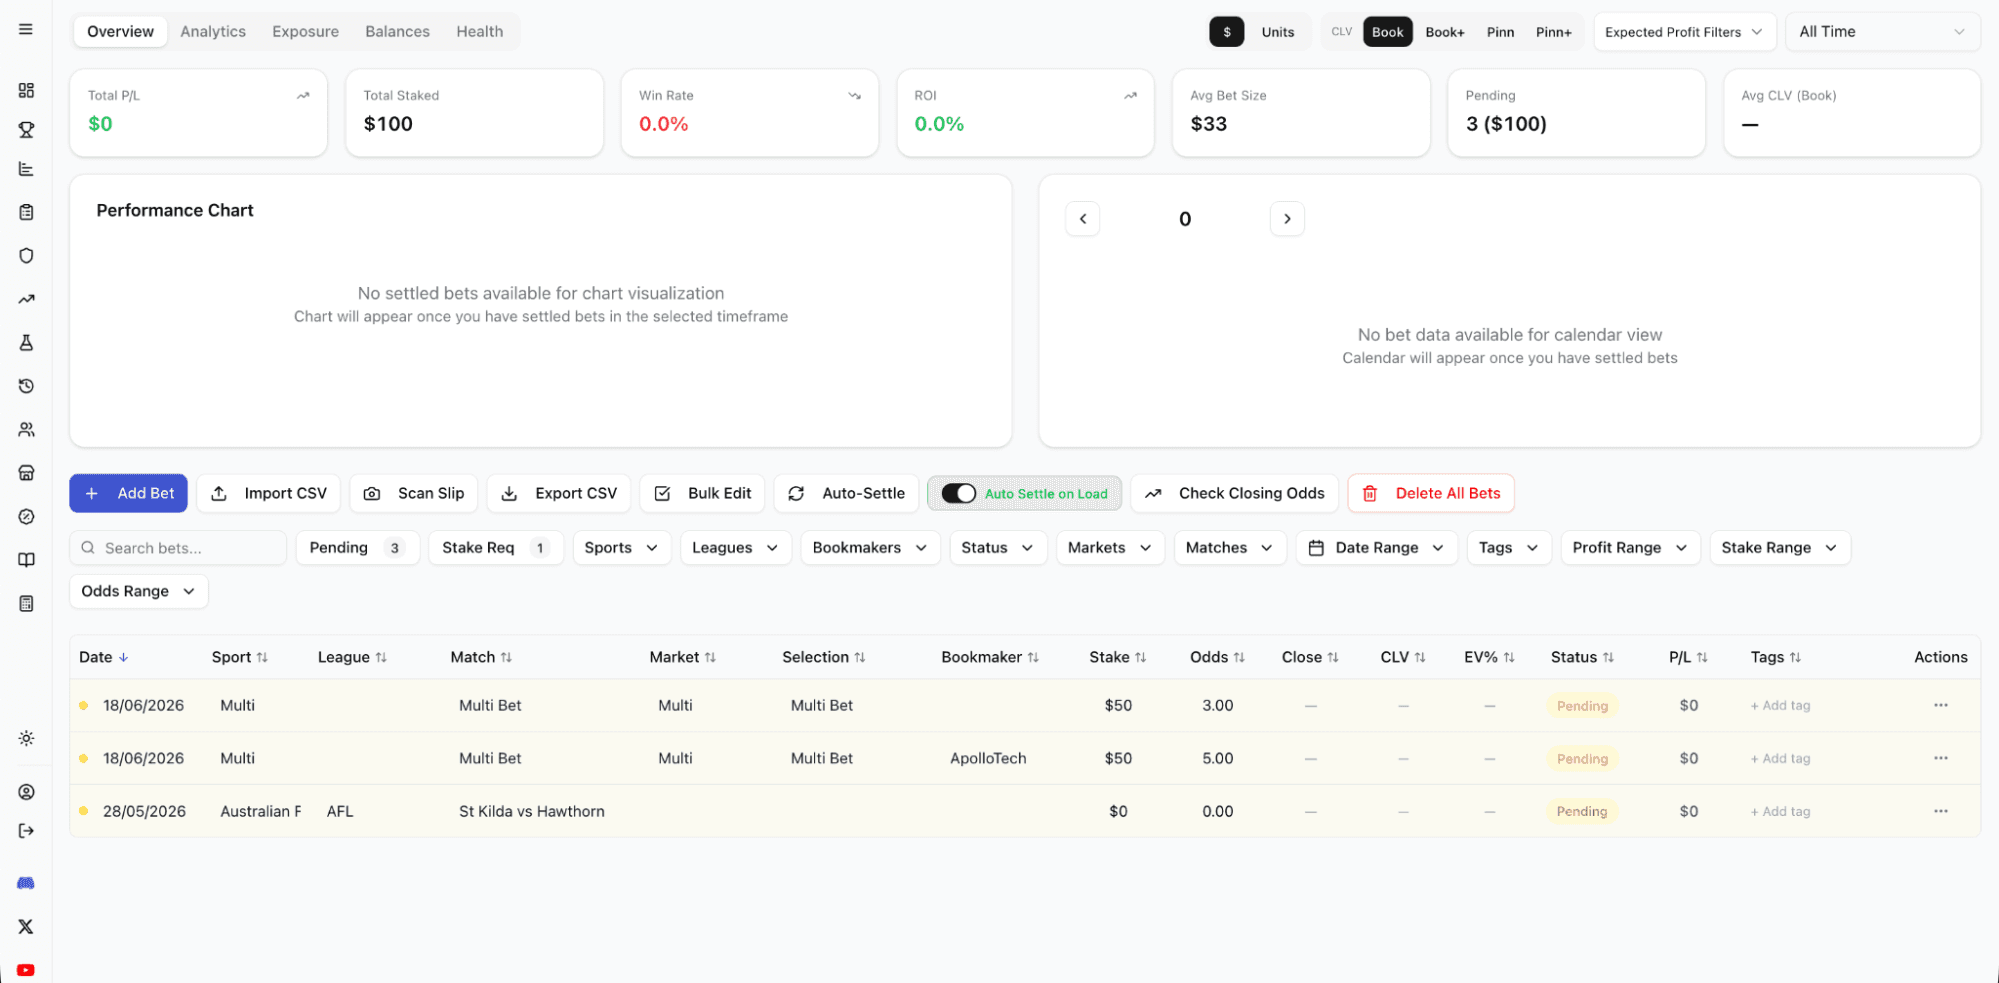Go to previous calendar period with left chevron
Screen dimensions: 1999x983
point(1082,219)
